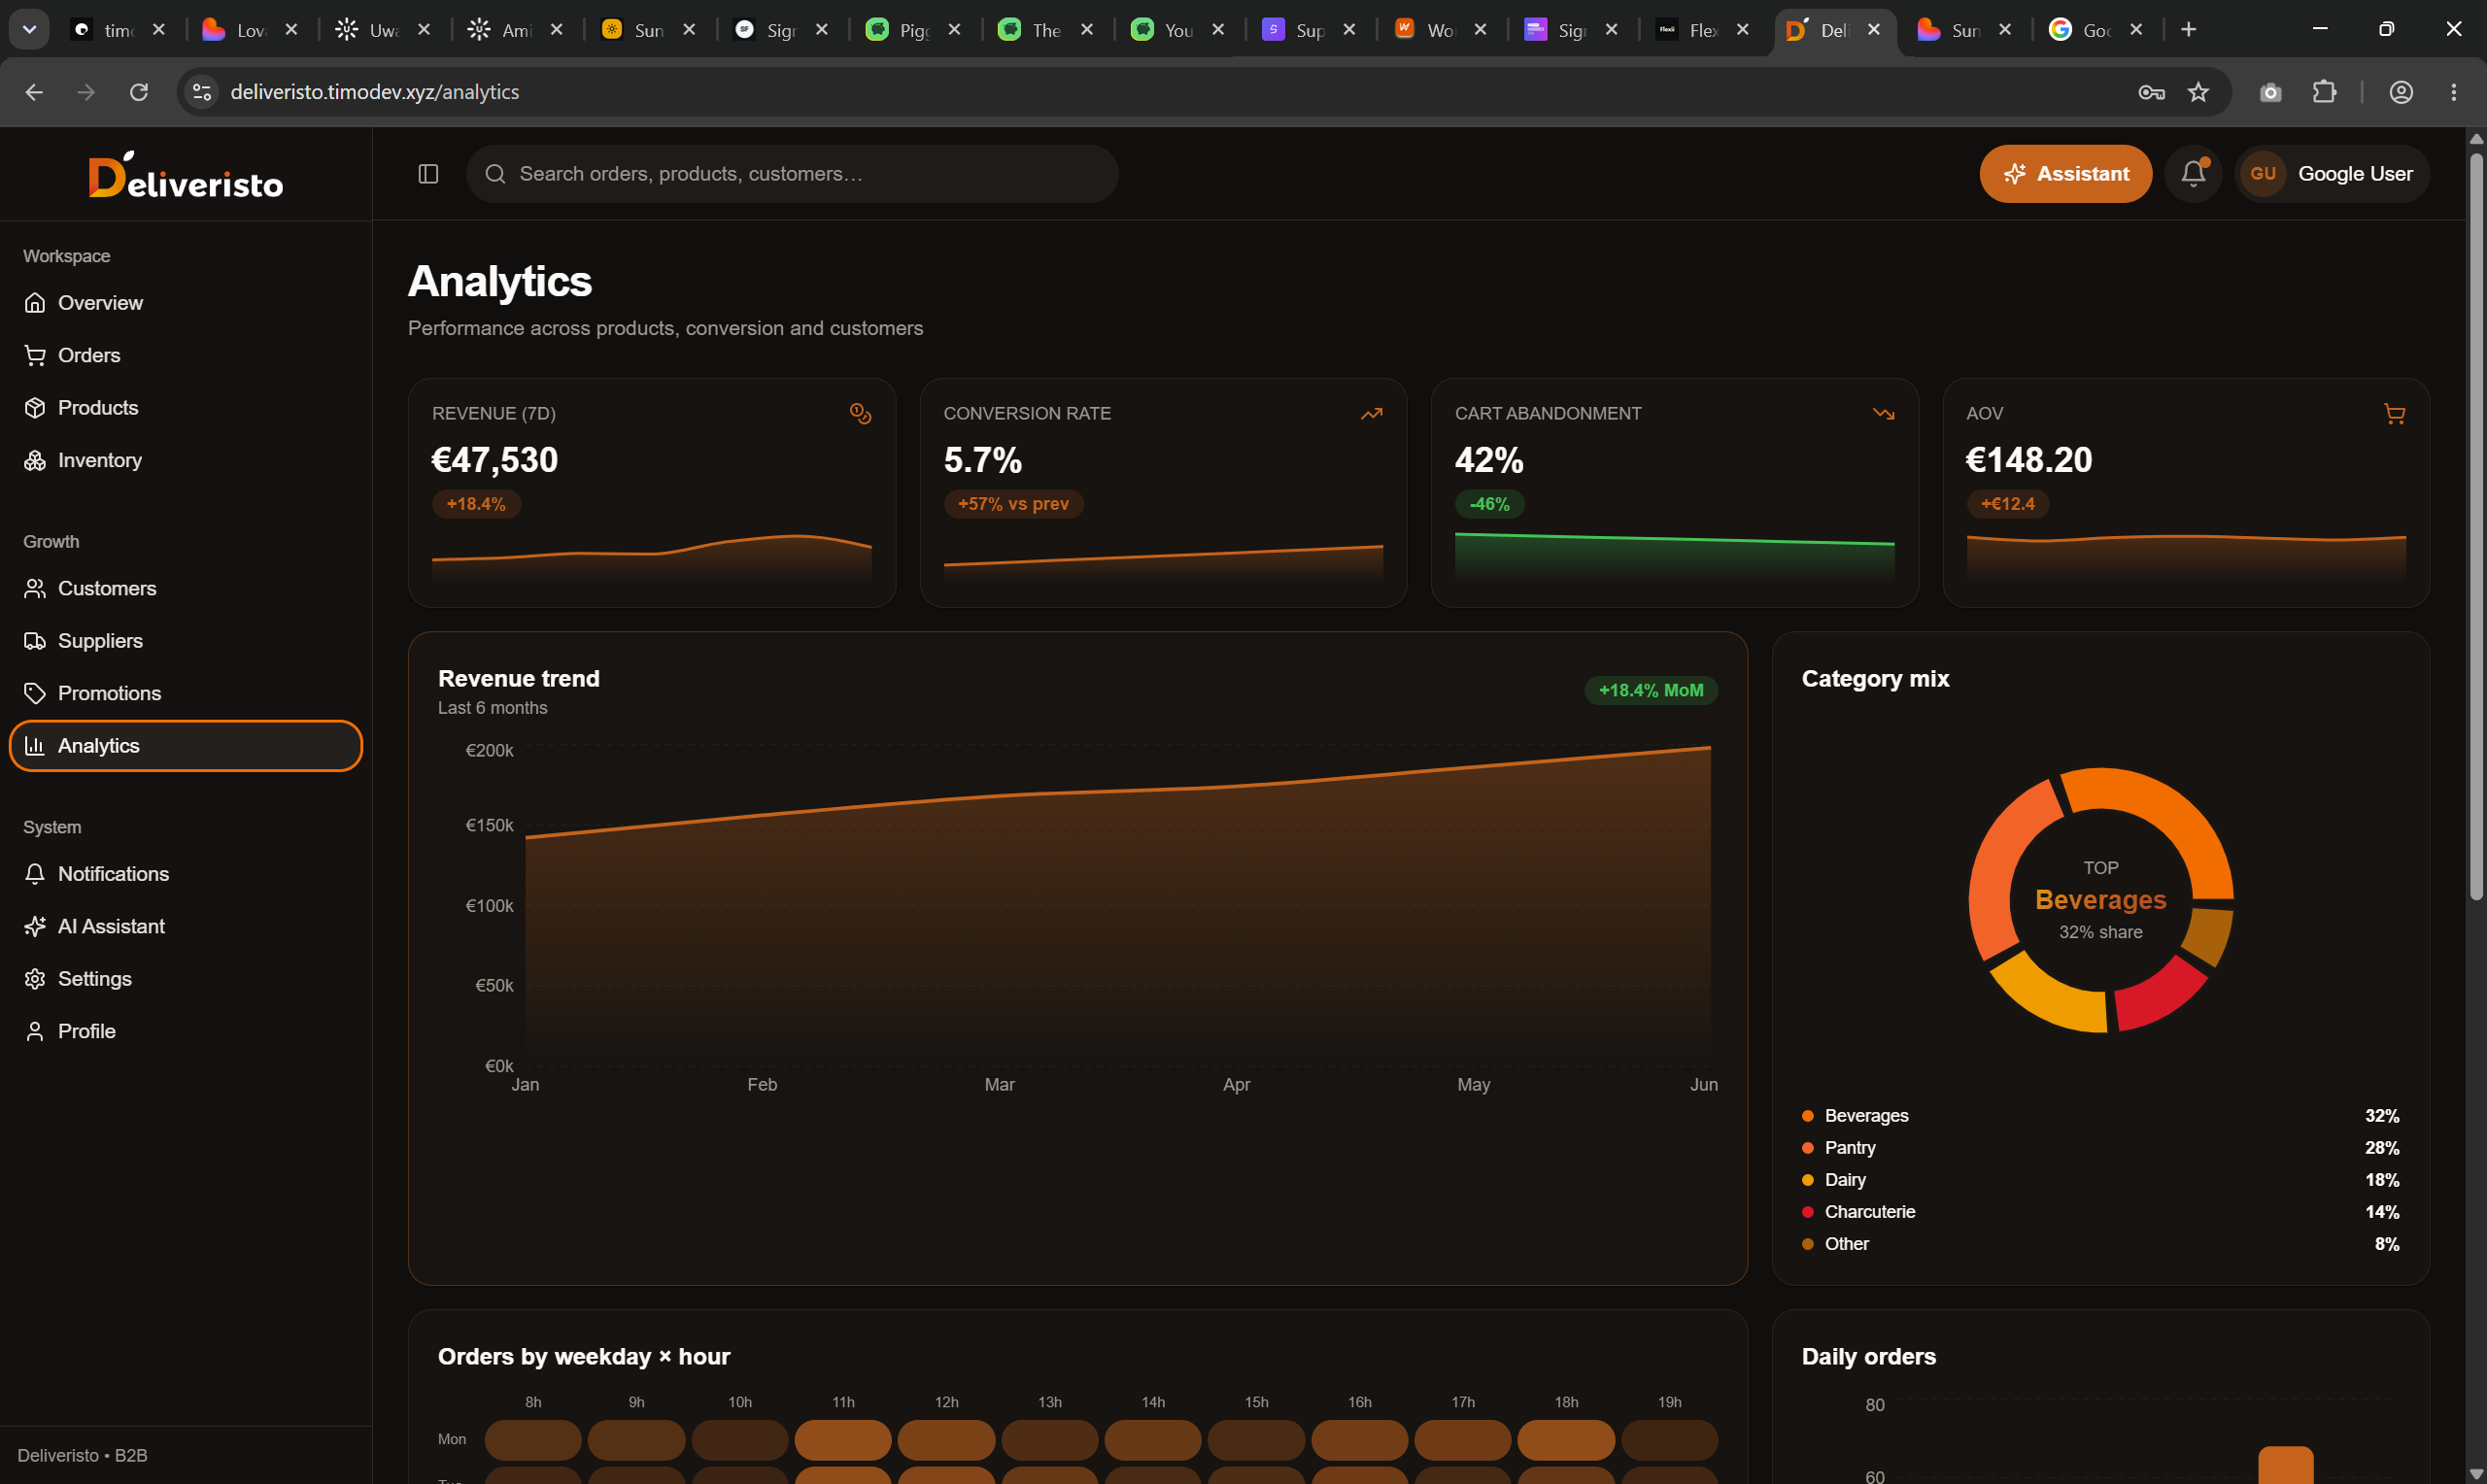Click the cart icon on AOV card
Viewport: 2487px width, 1484px height.
click(2394, 414)
